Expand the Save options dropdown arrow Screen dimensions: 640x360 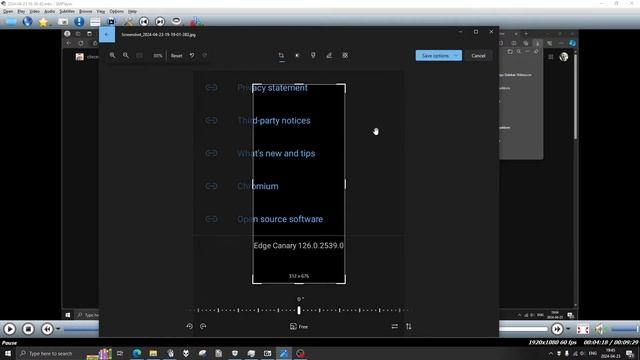pos(457,56)
